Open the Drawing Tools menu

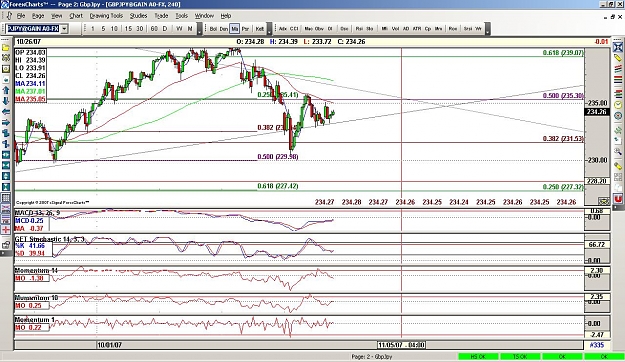tap(106, 16)
